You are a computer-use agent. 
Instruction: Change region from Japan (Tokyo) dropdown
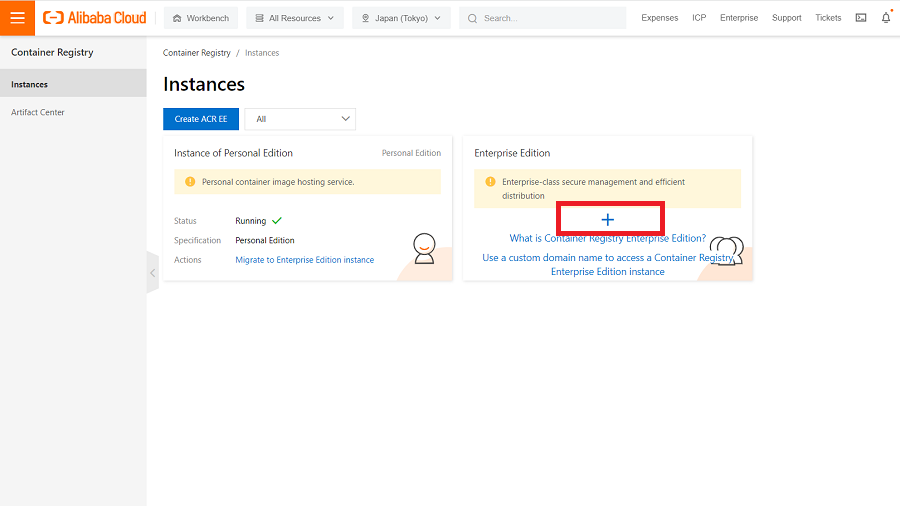(401, 18)
